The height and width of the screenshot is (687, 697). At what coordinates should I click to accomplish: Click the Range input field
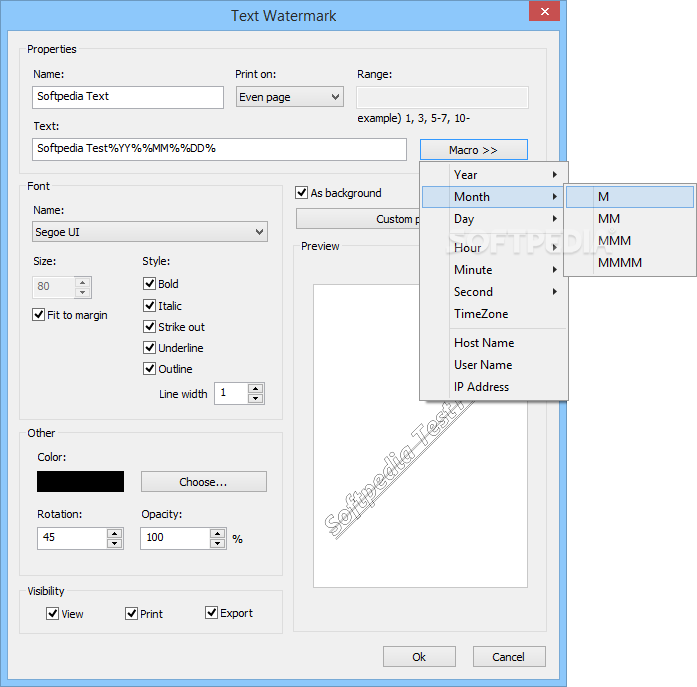[x=442, y=97]
